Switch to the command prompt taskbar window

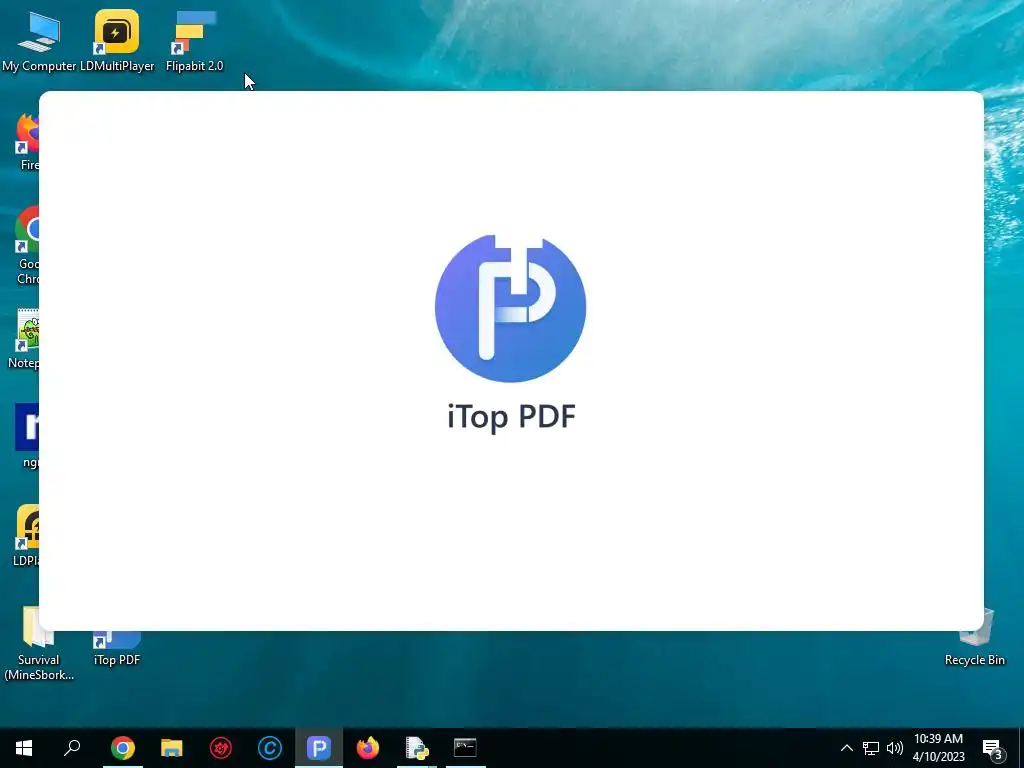466,748
